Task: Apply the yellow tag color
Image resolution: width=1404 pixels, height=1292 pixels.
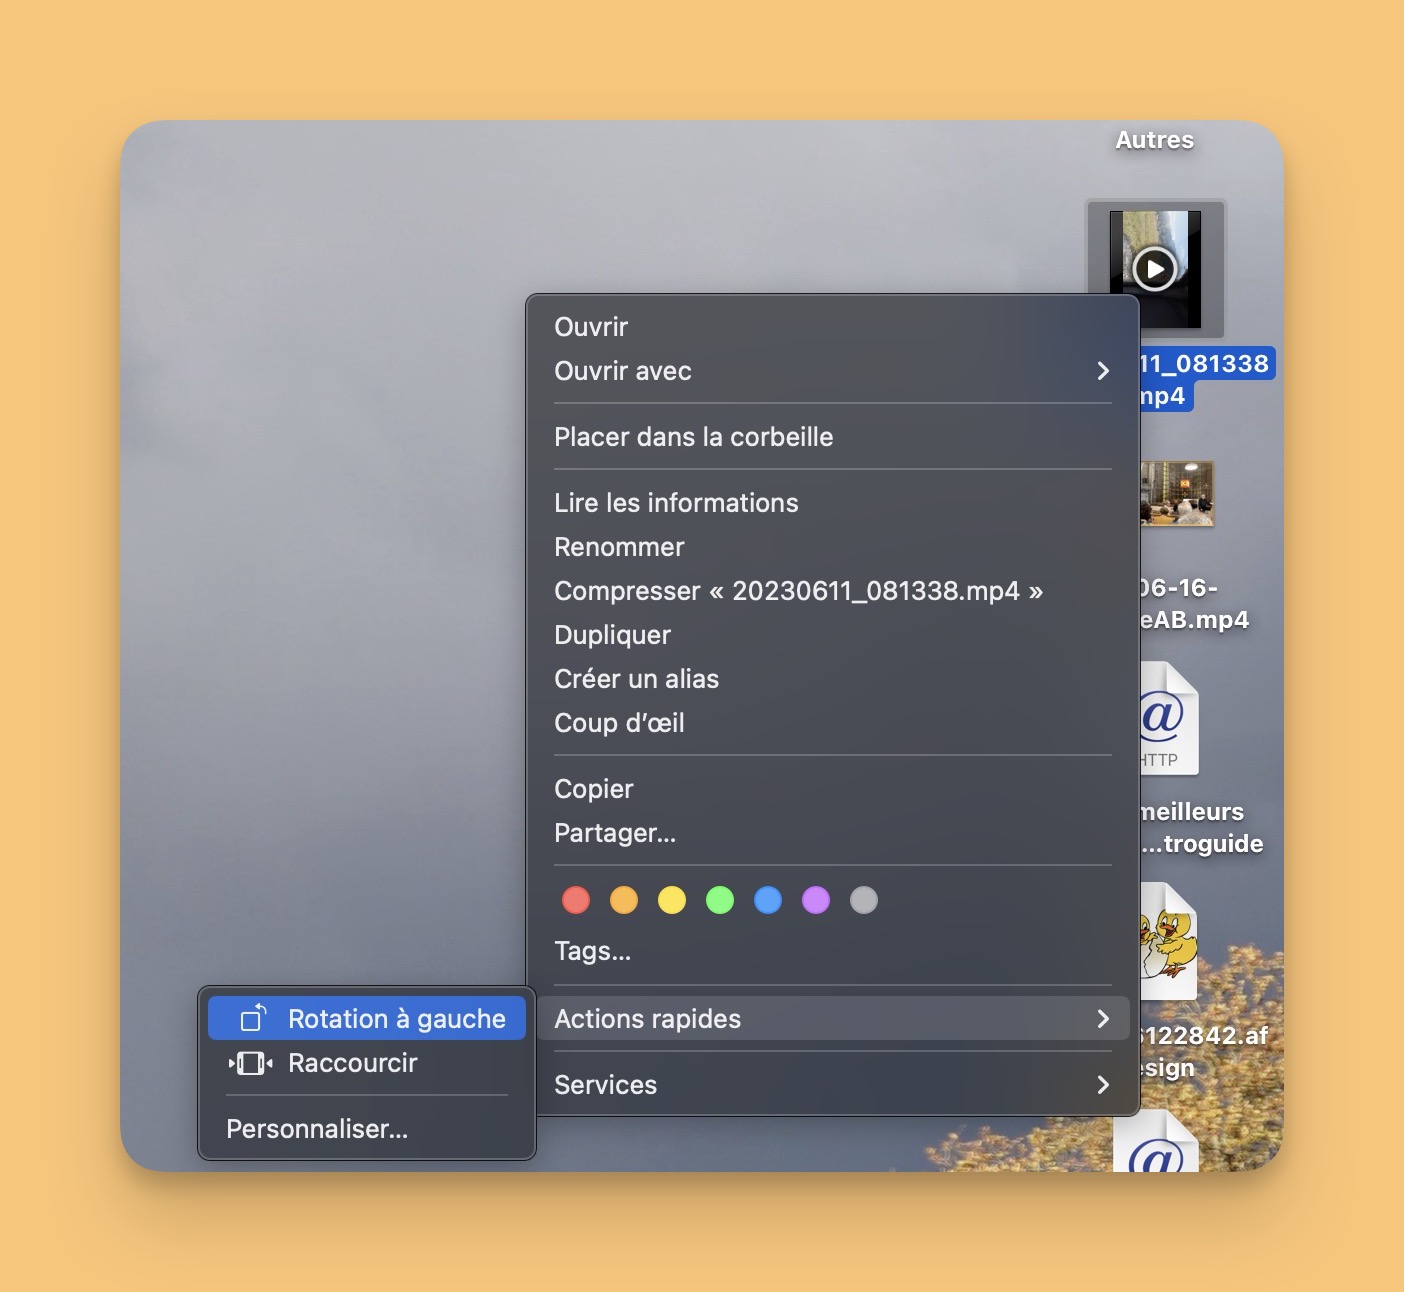Action: tap(672, 900)
